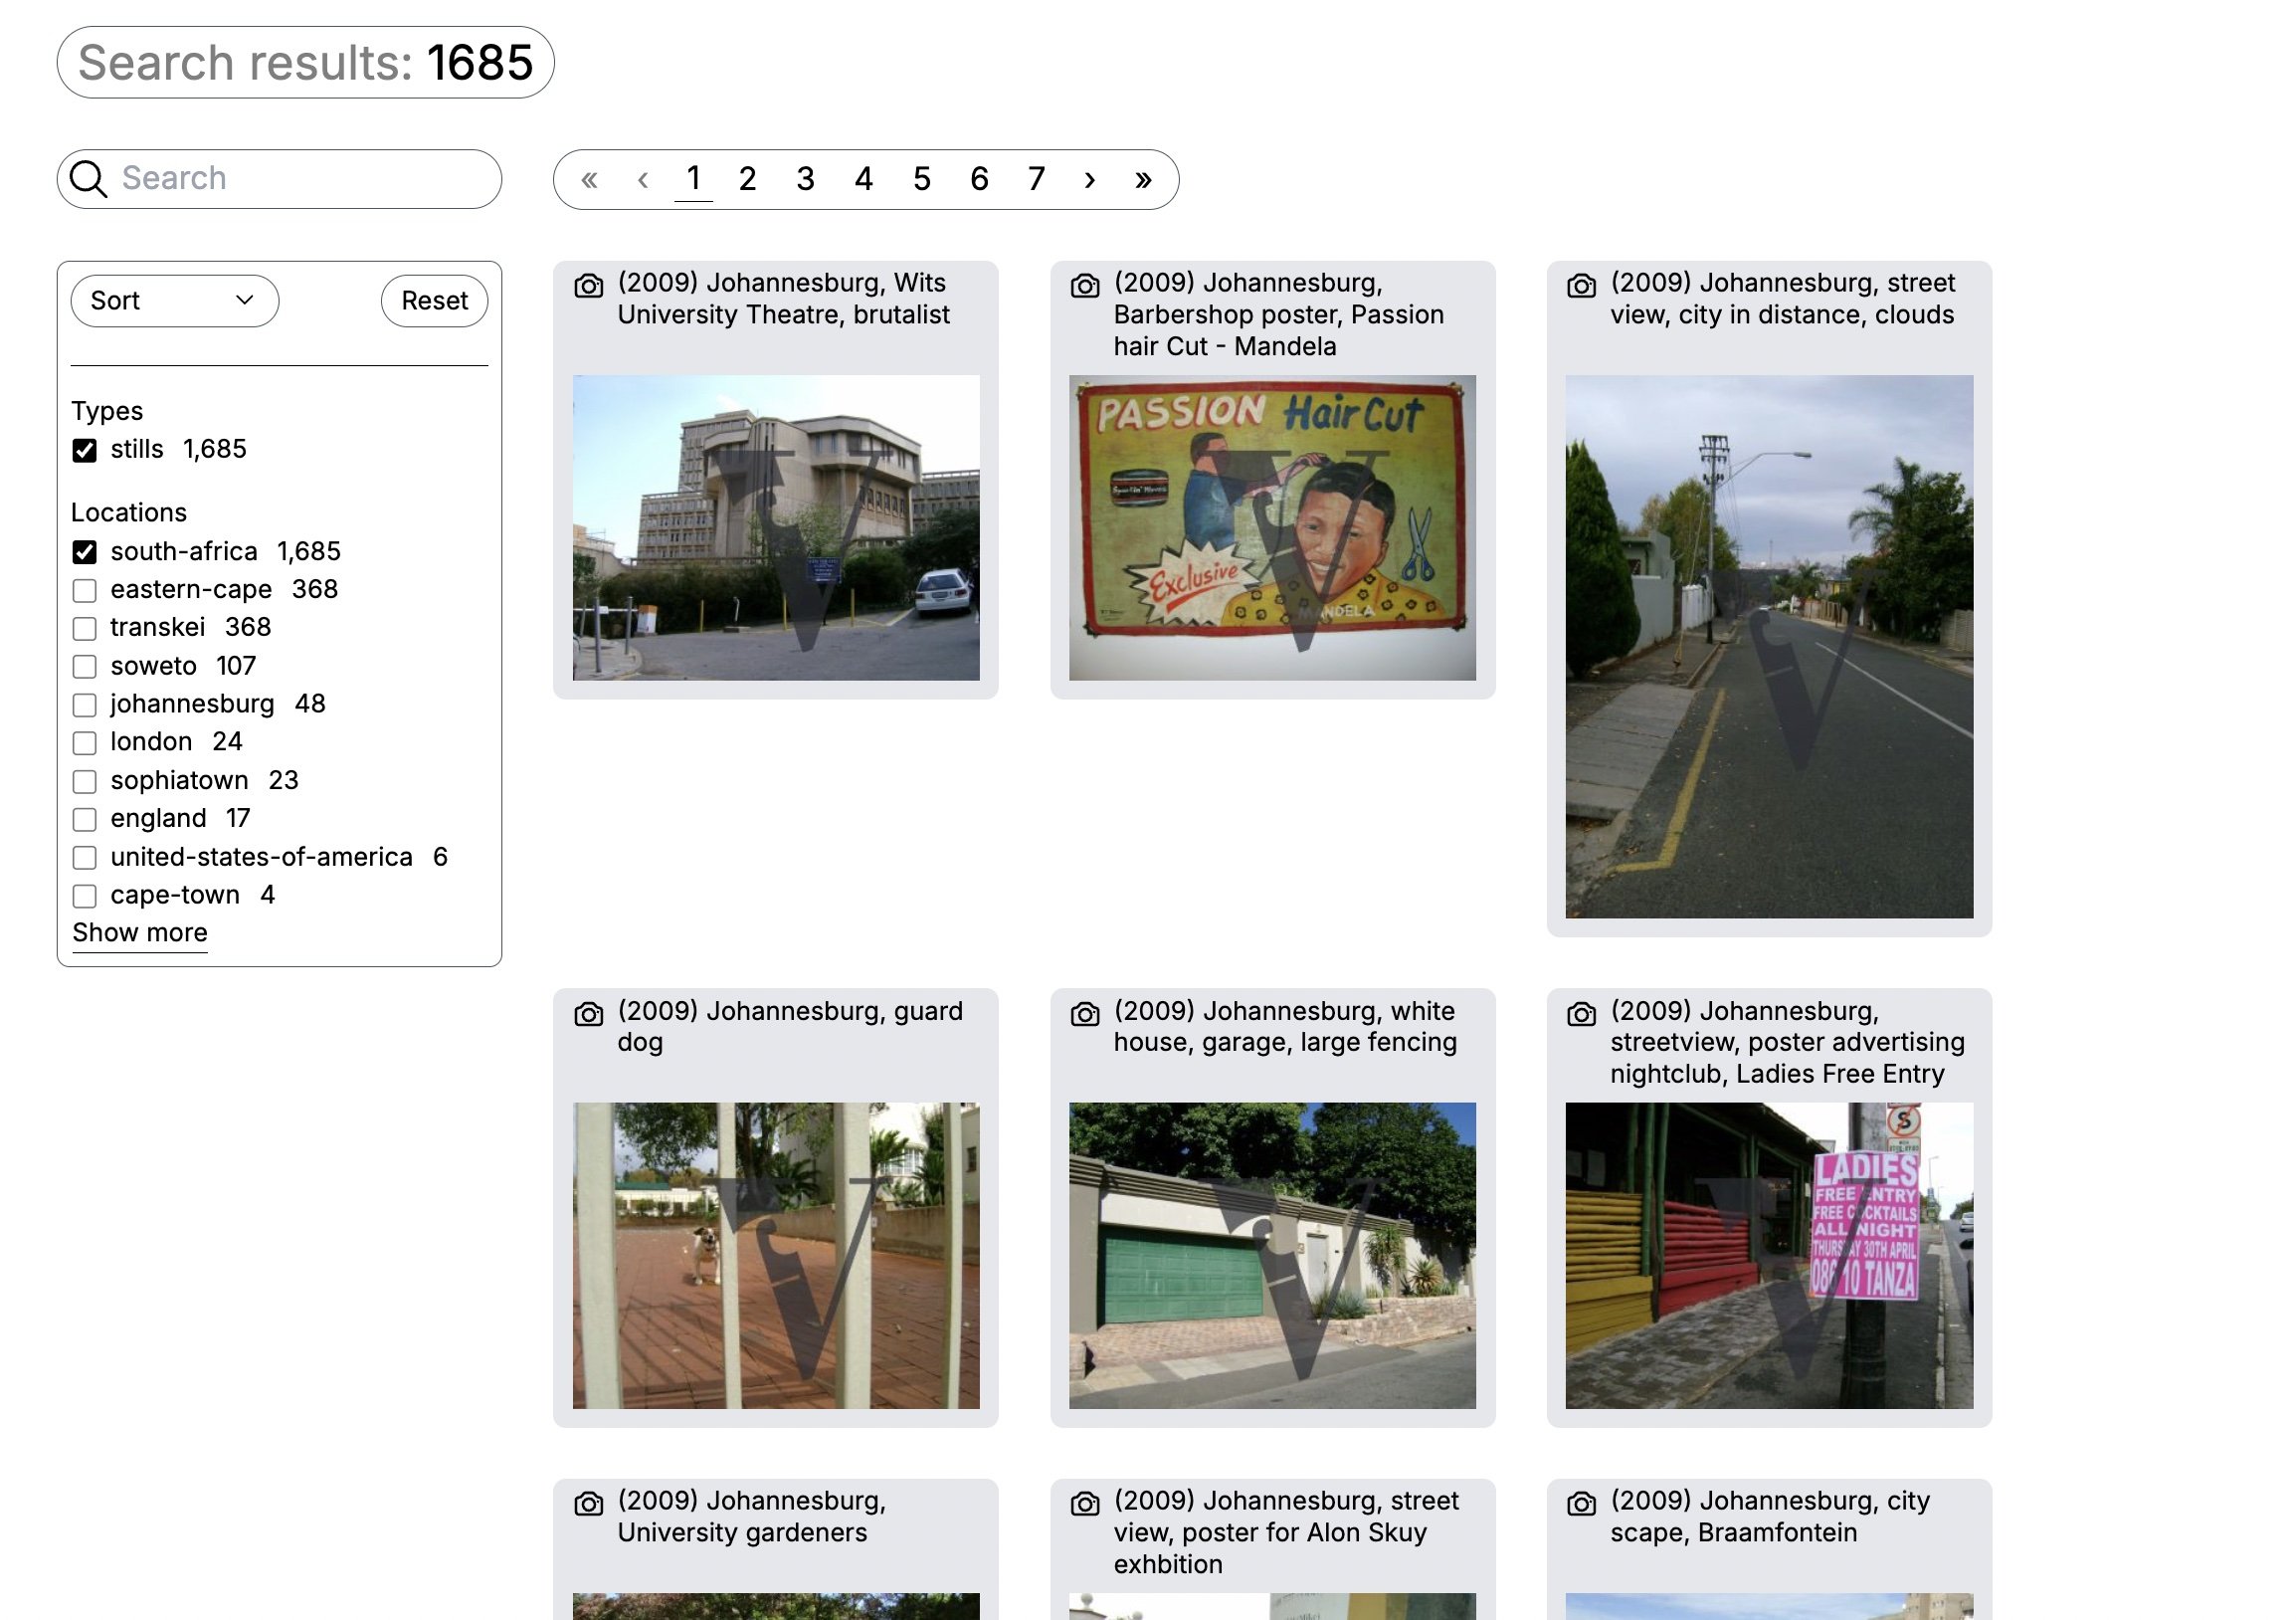The image size is (2296, 1620).
Task: Go to first page with double-left arrow
Action: point(589,180)
